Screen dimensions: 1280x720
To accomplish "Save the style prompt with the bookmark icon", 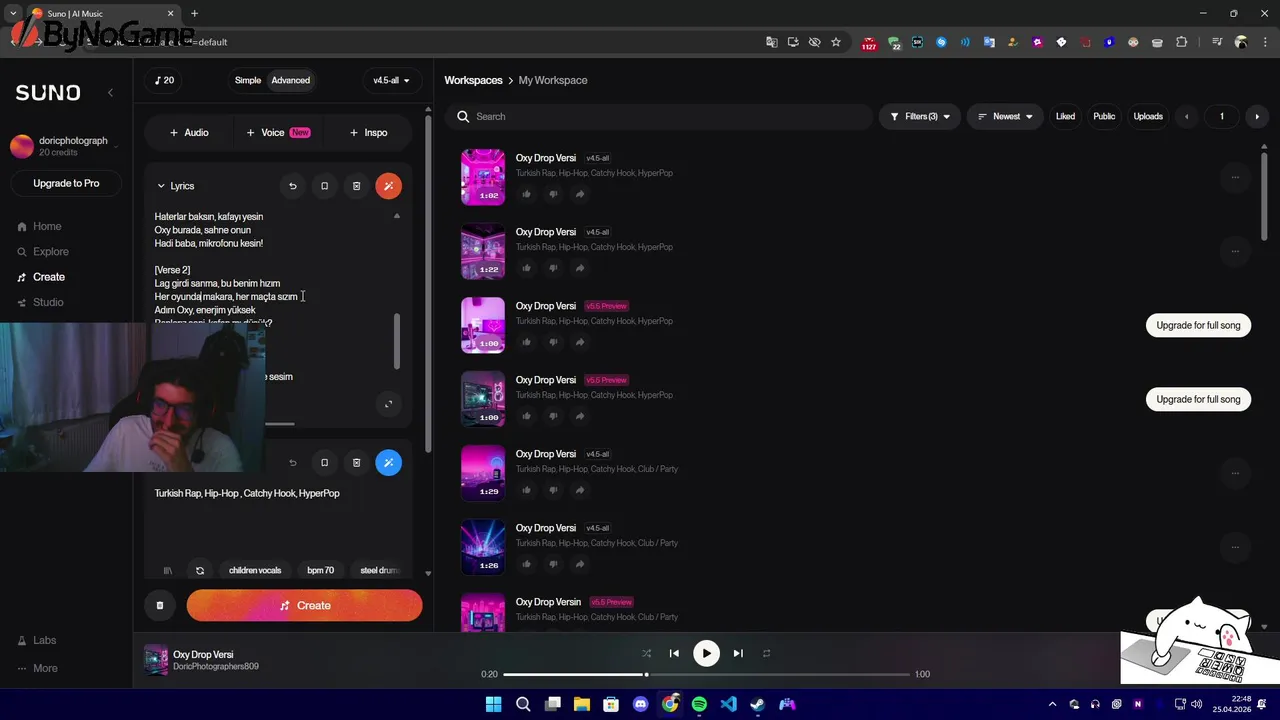I will point(324,463).
